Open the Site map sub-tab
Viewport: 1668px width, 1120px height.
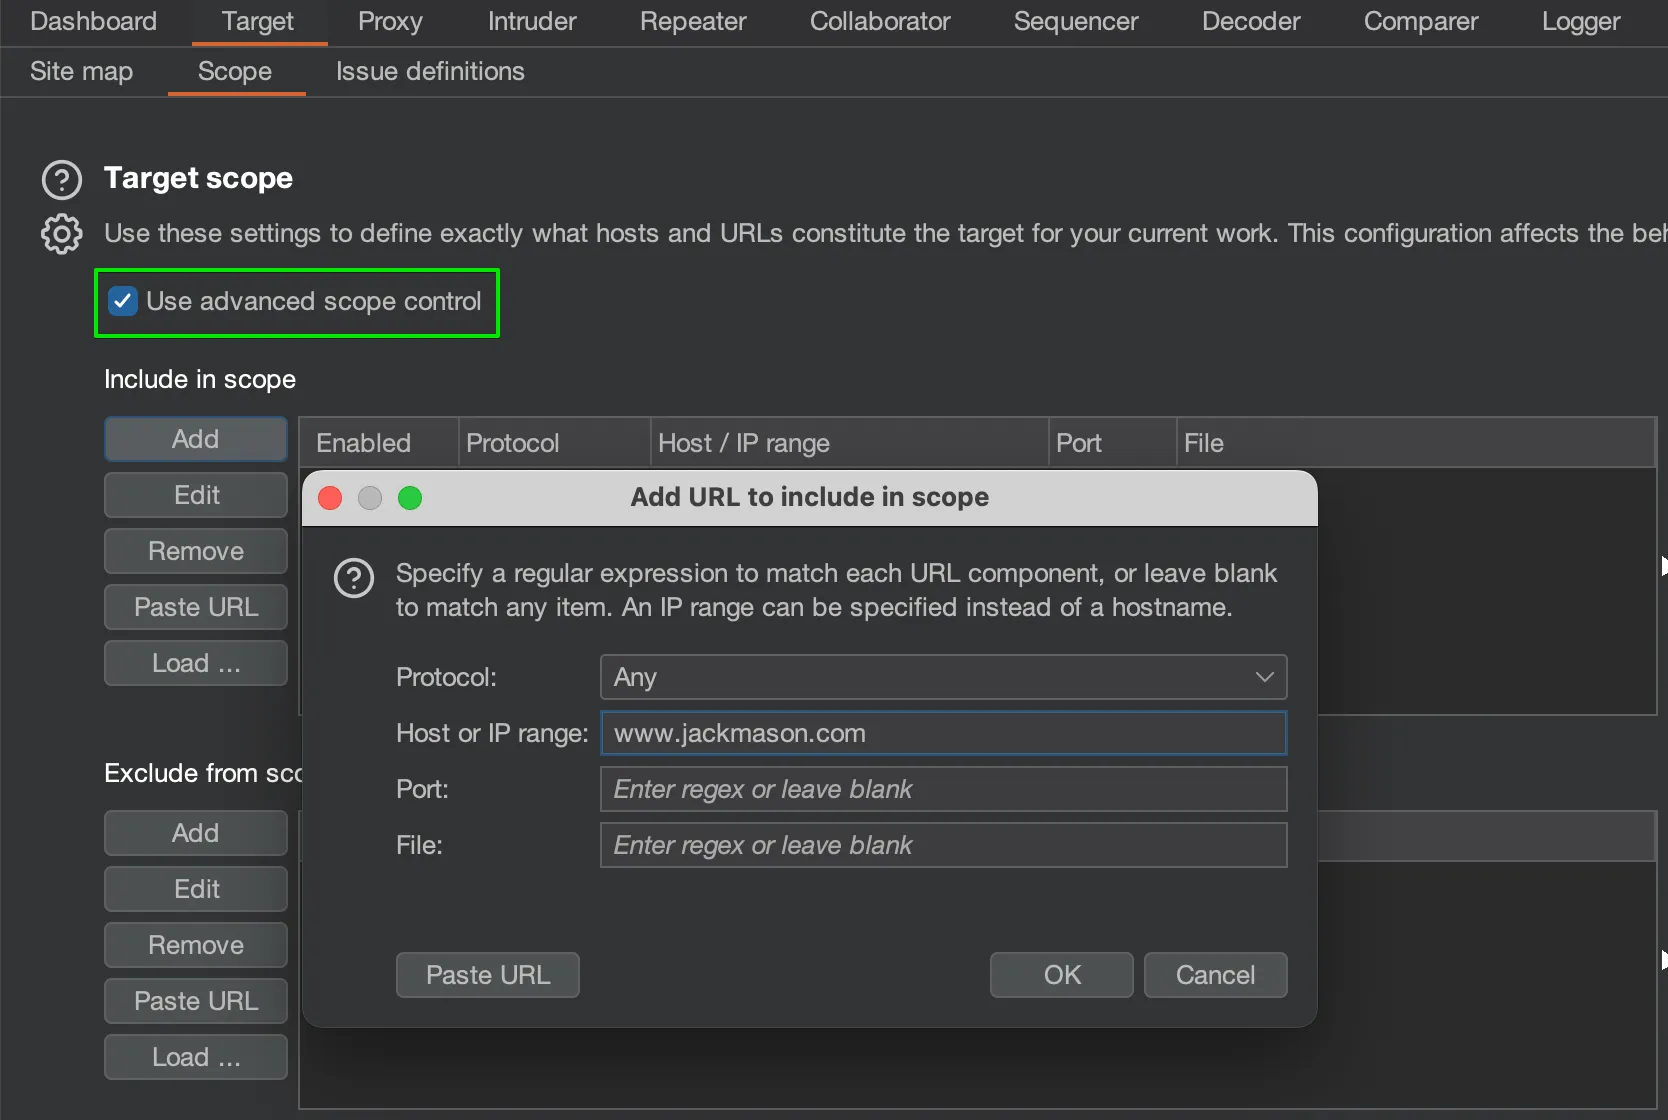pos(82,71)
